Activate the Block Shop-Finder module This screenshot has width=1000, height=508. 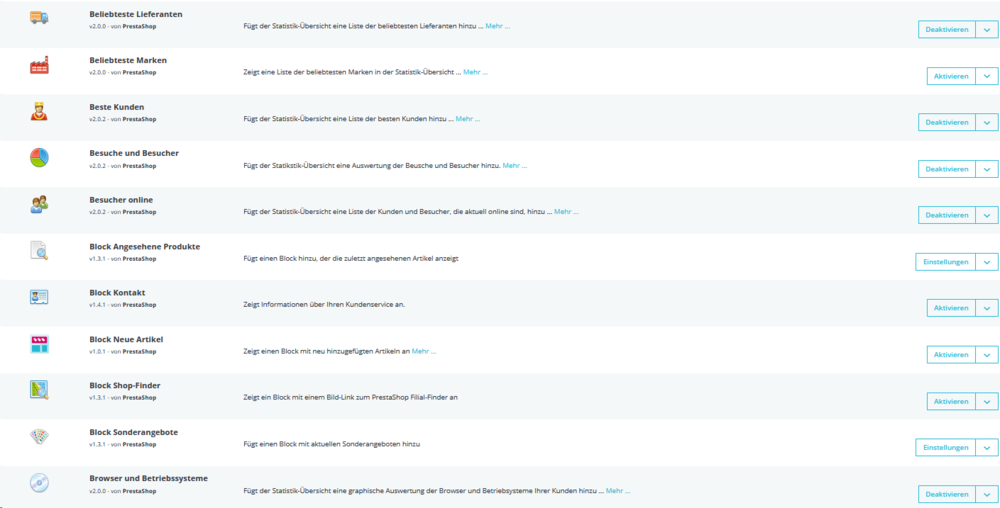point(951,402)
